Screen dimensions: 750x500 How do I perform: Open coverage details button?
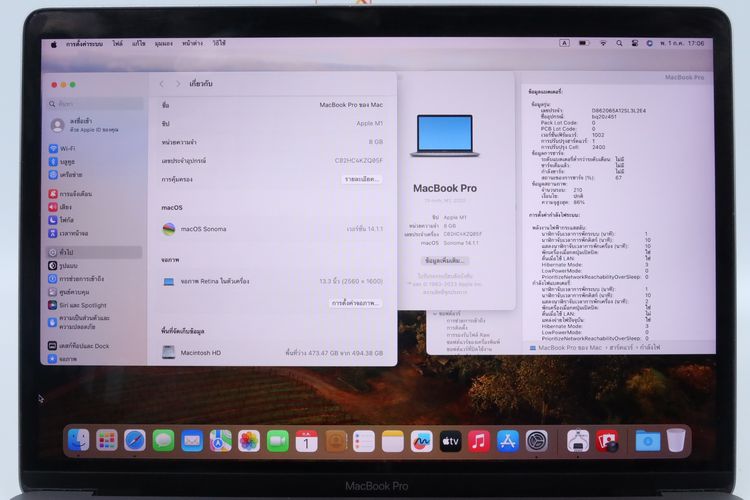pos(362,179)
